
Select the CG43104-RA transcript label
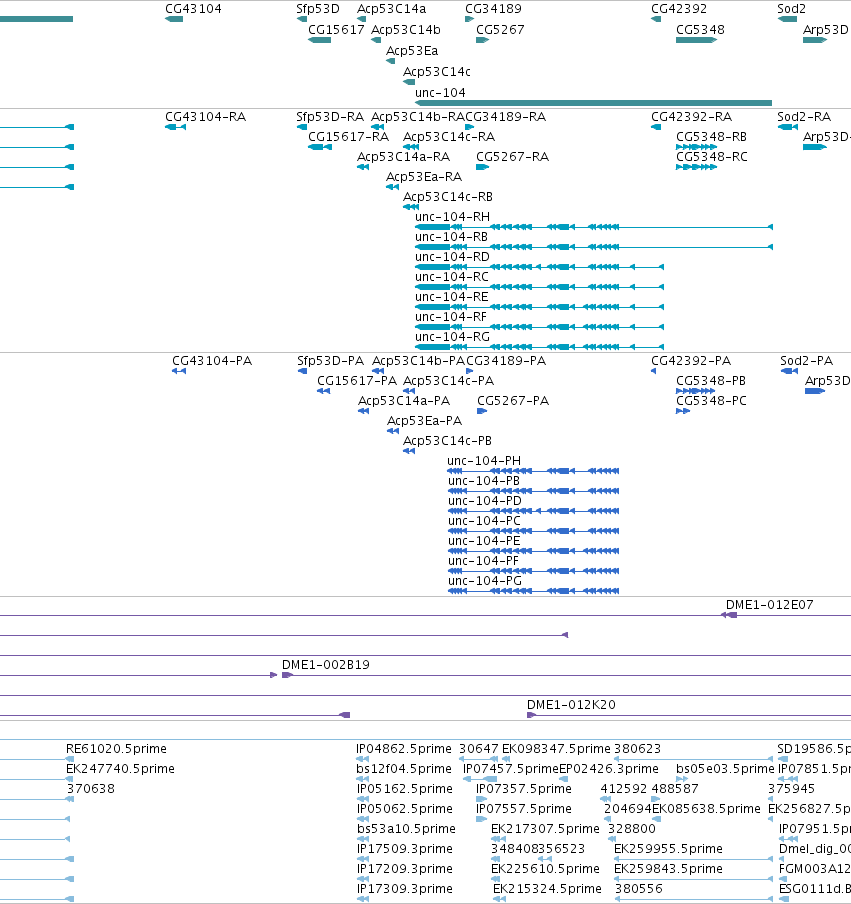[205, 116]
